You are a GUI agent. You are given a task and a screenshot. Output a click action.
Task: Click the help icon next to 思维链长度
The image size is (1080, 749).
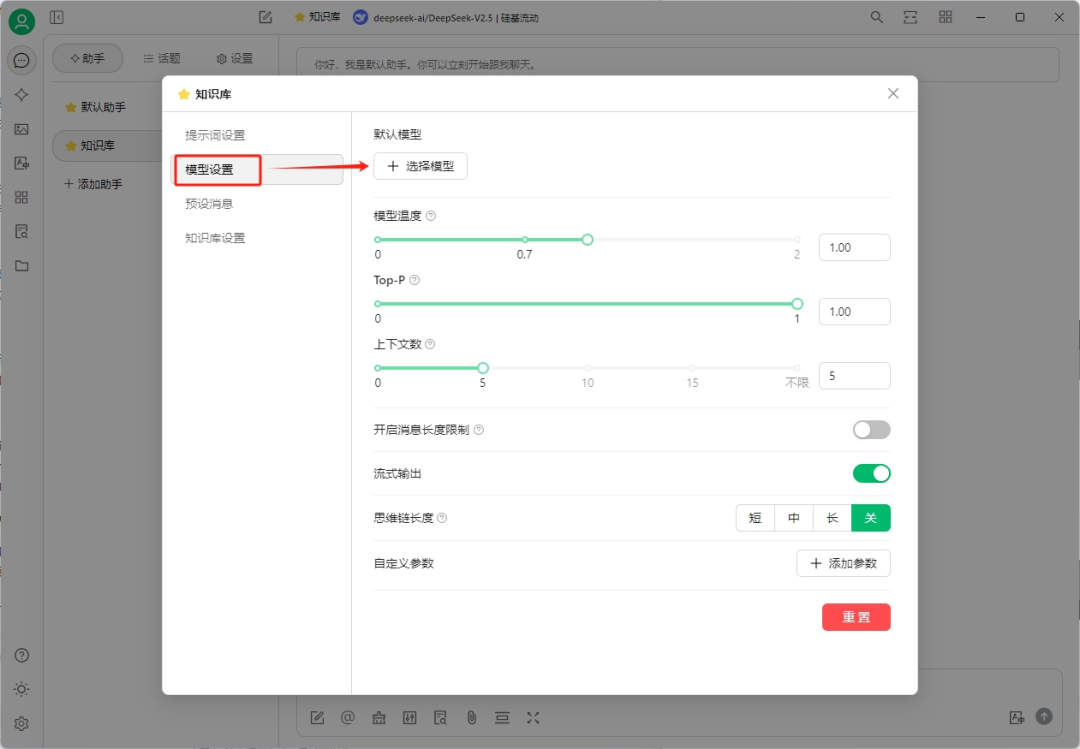[443, 518]
